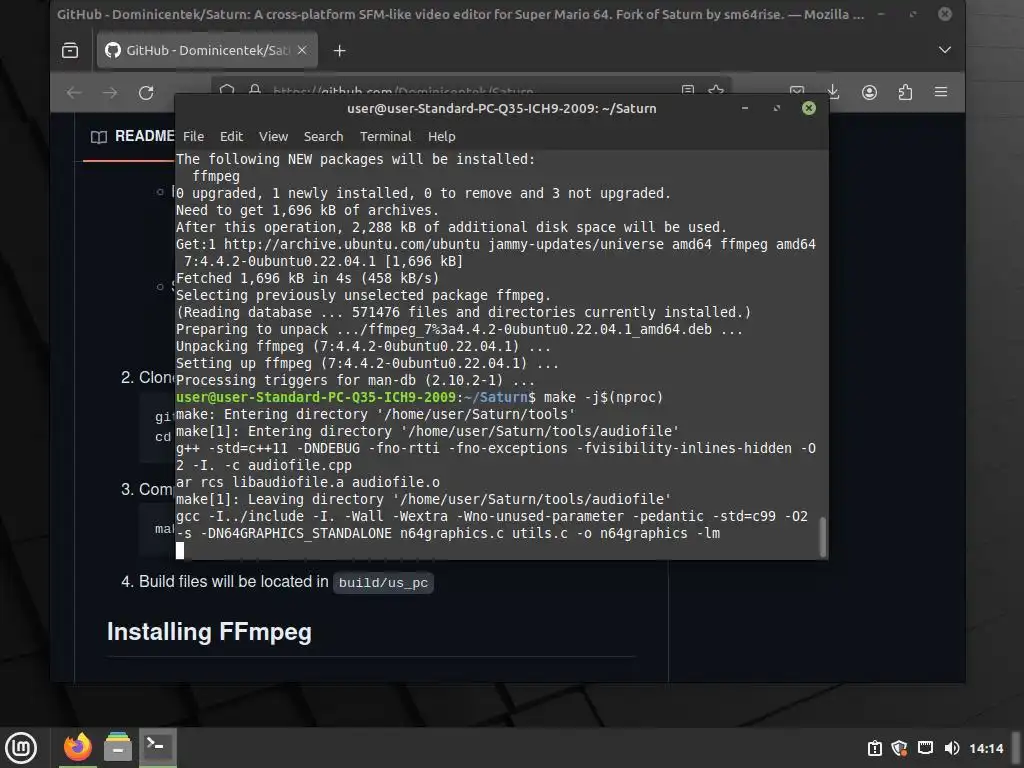Minimize the Firefox browser window

[x=881, y=14]
